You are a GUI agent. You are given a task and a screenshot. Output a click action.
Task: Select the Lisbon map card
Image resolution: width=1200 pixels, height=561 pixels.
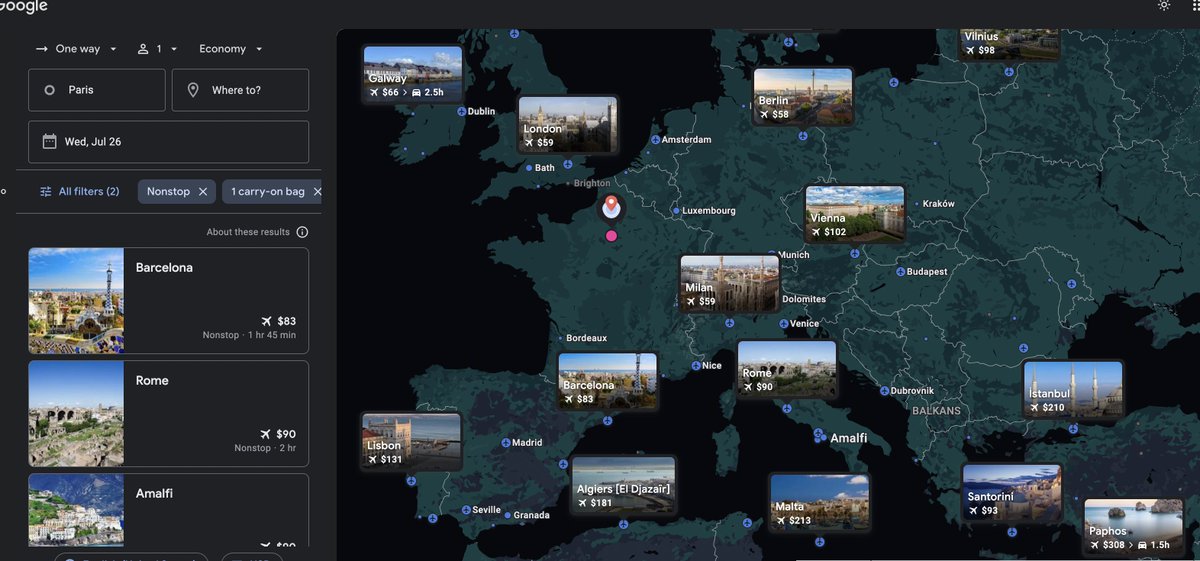412,441
